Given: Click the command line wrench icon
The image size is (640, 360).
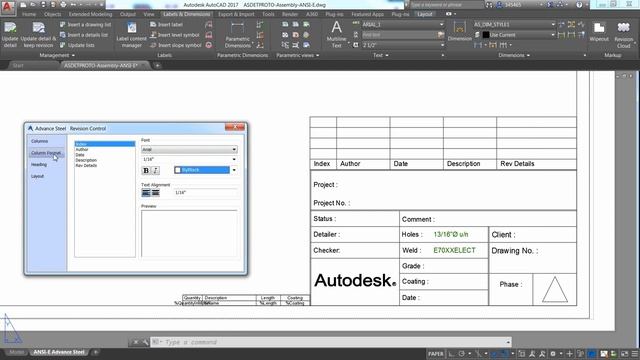Looking at the screenshot, I should click(x=145, y=342).
